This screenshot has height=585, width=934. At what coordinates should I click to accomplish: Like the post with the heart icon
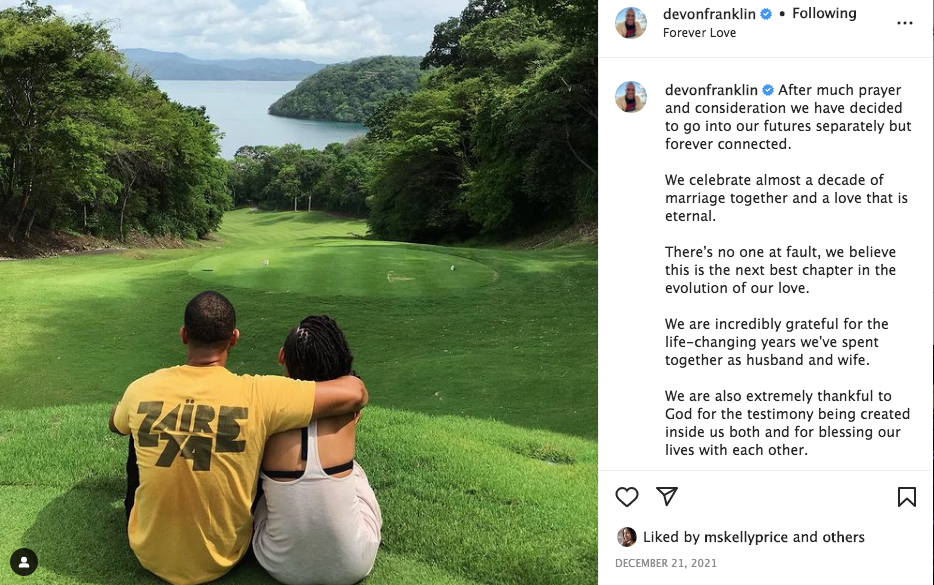pos(627,497)
